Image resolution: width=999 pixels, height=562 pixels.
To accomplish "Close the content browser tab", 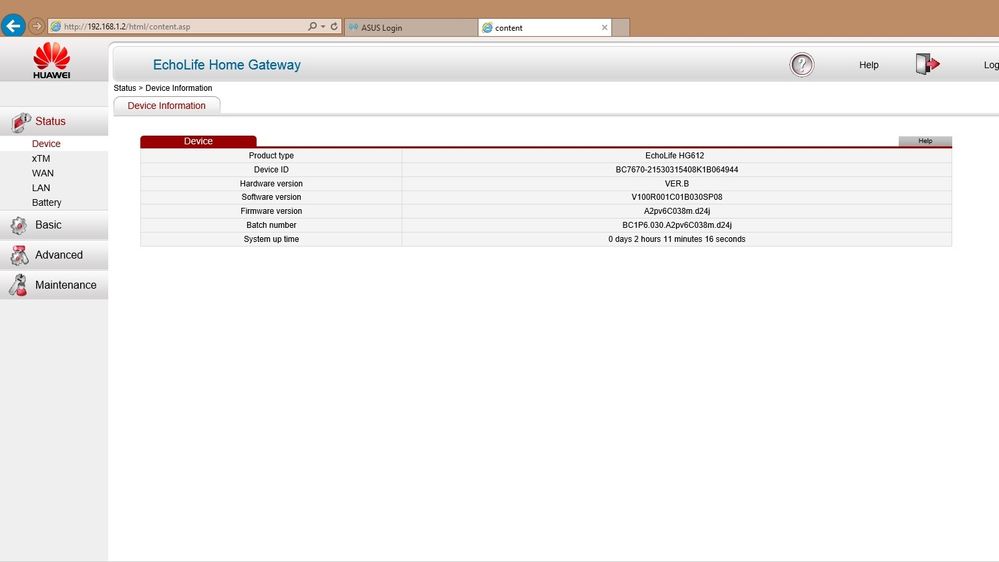I will (605, 27).
